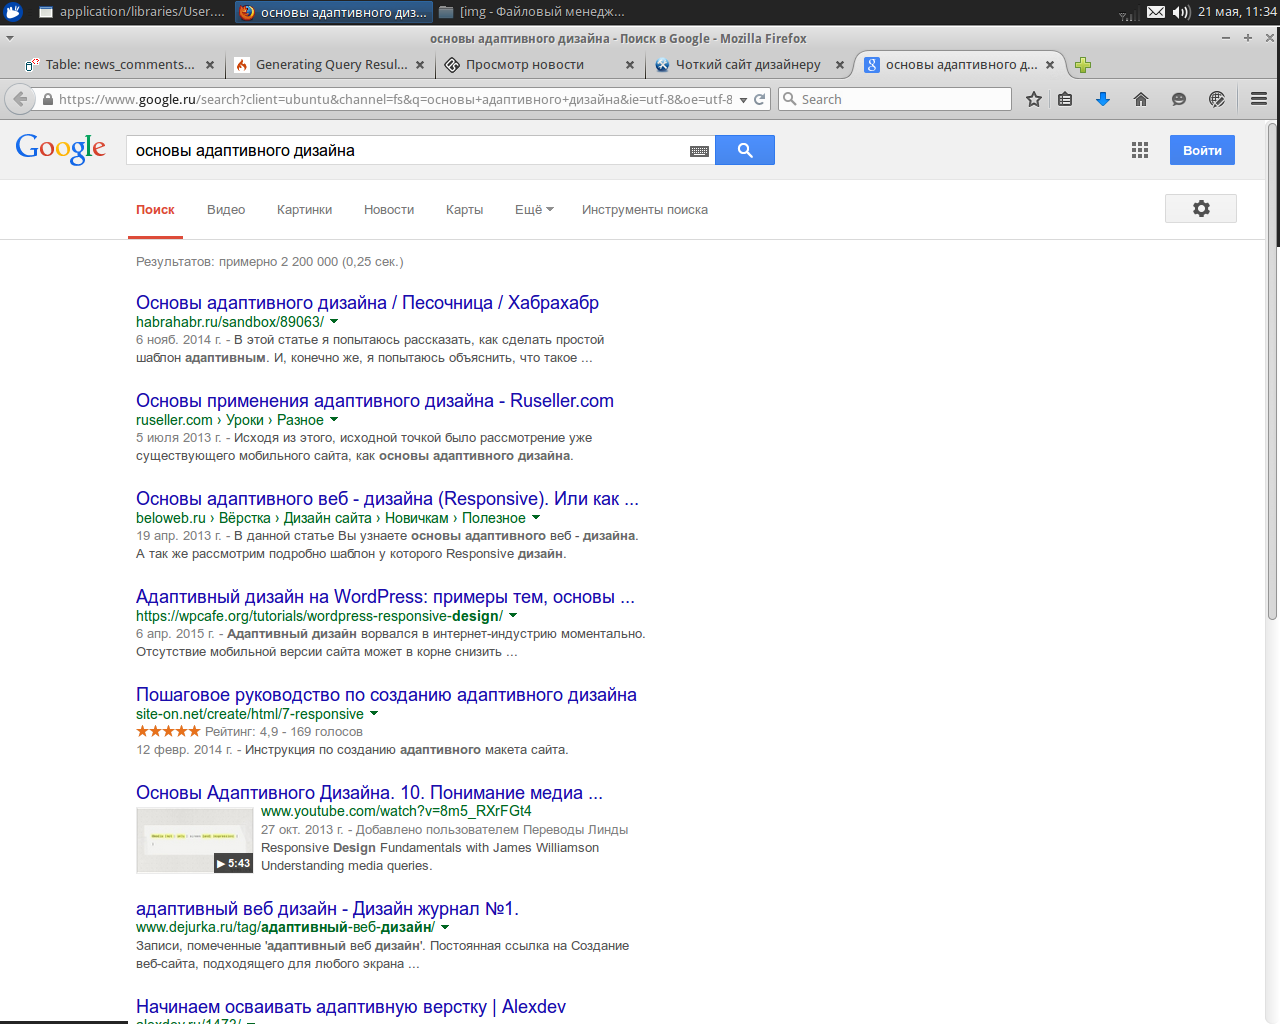The width and height of the screenshot is (1280, 1024).
Task: Switch to '[img - Файловый менедж...' taskbar window
Action: point(532,12)
